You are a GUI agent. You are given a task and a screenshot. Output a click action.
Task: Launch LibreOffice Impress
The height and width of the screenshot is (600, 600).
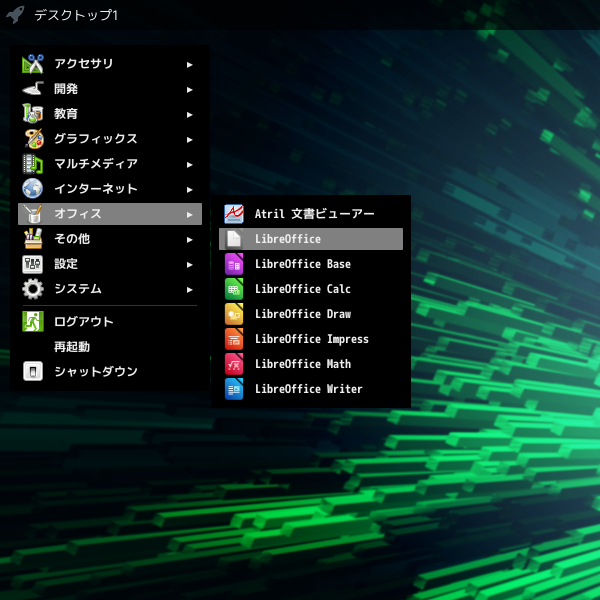click(311, 339)
